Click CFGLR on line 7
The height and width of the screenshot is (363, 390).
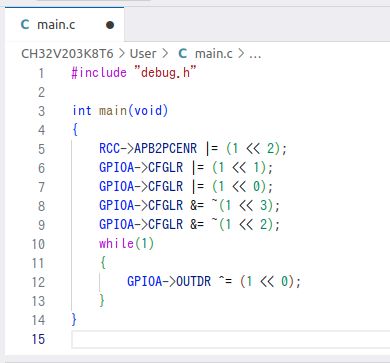point(165,186)
